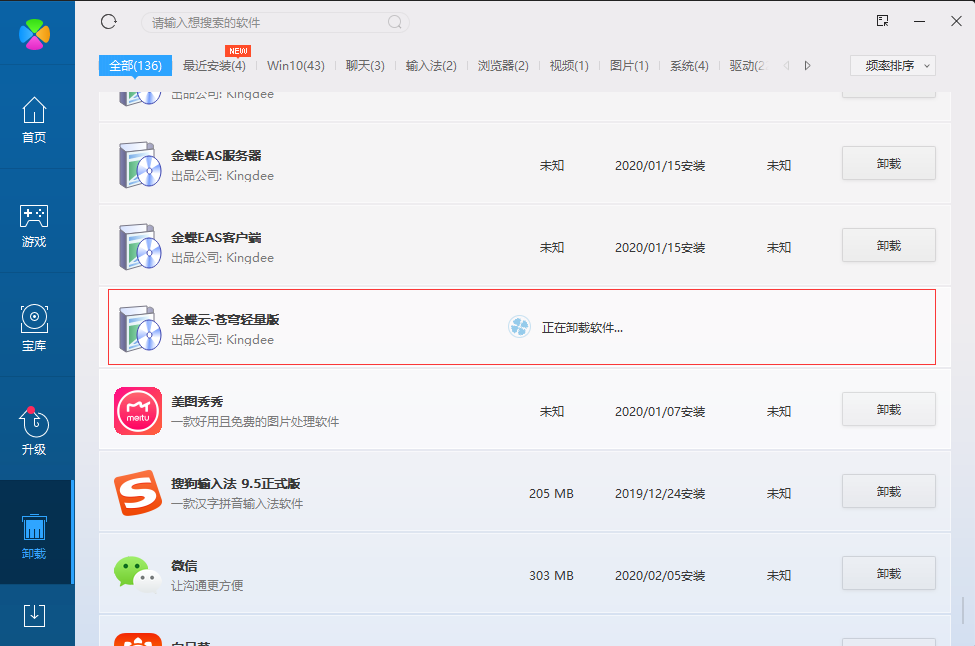Switch to the 浏览器(2) tab
Screen dimensions: 975x646
tap(503, 66)
